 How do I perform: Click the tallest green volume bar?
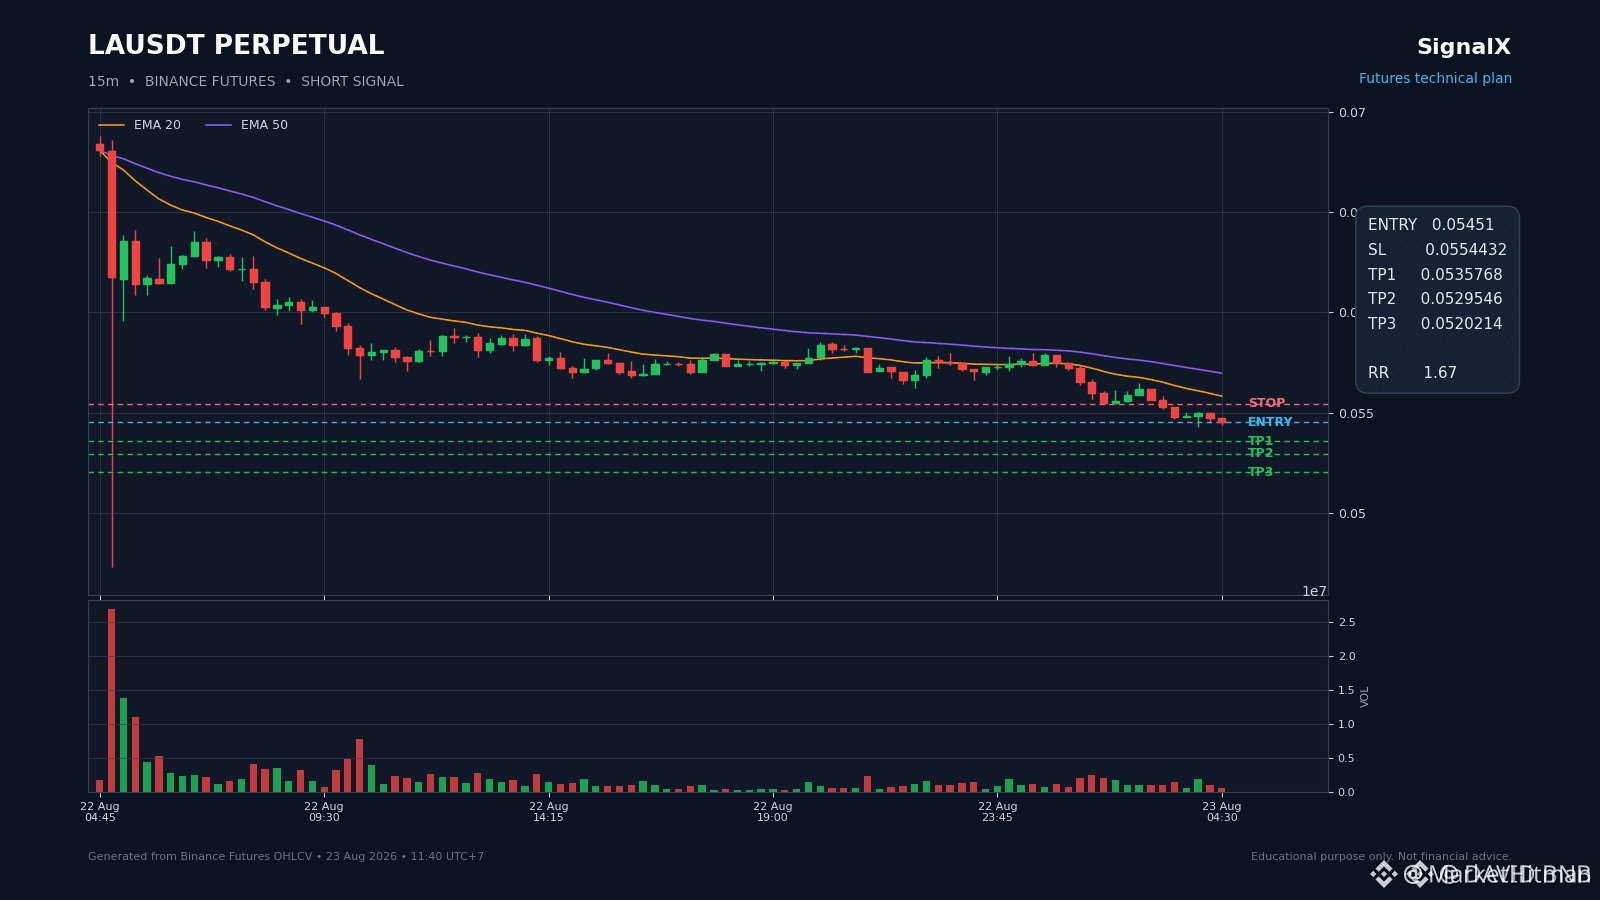(124, 745)
